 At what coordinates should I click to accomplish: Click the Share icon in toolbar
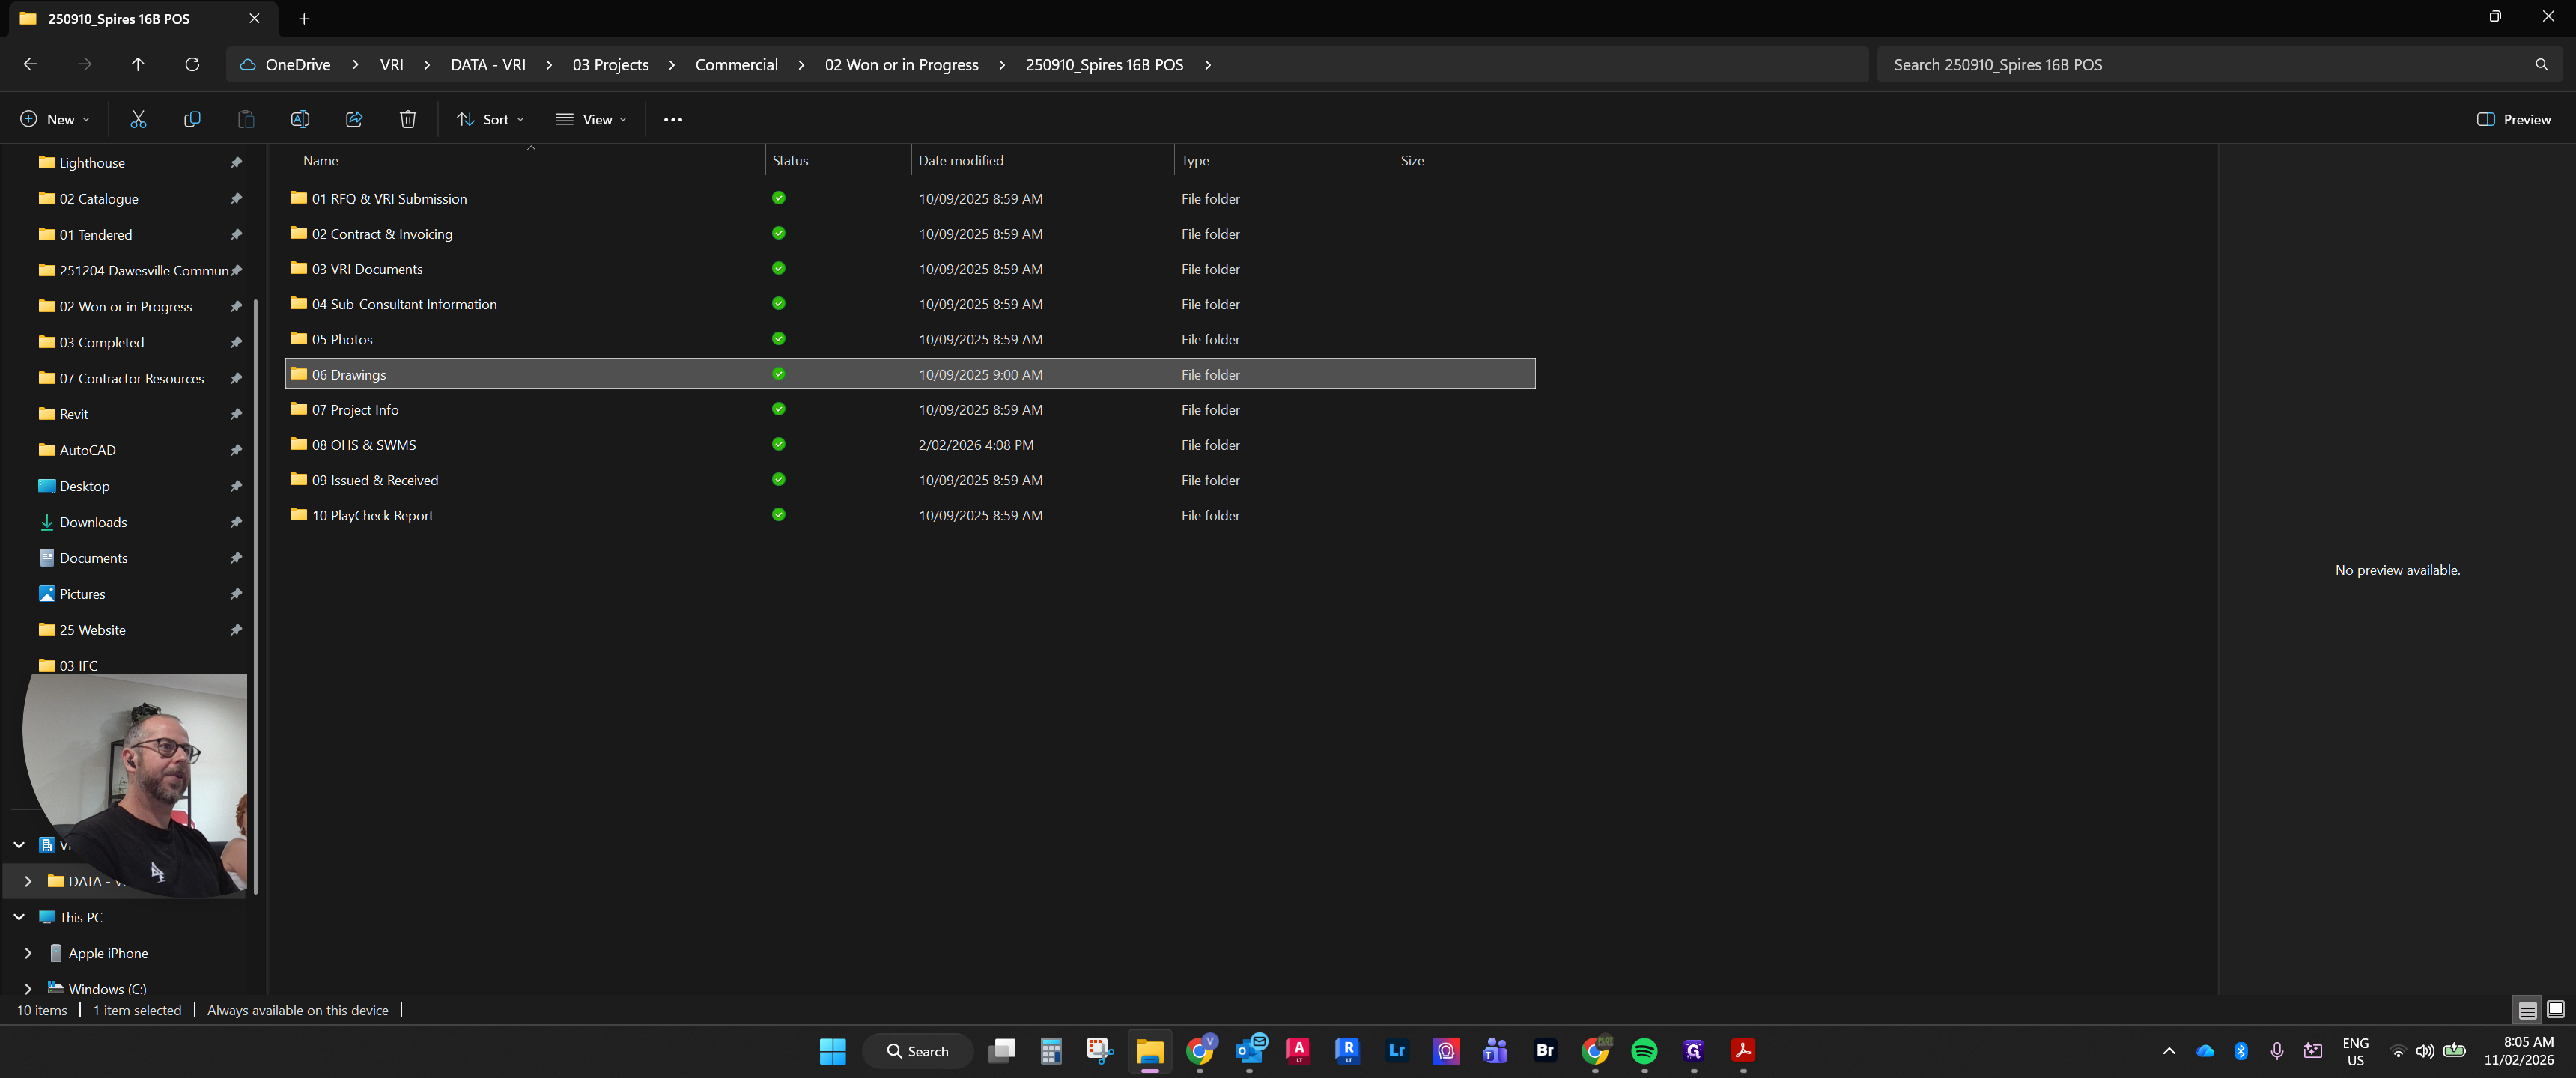tap(354, 119)
